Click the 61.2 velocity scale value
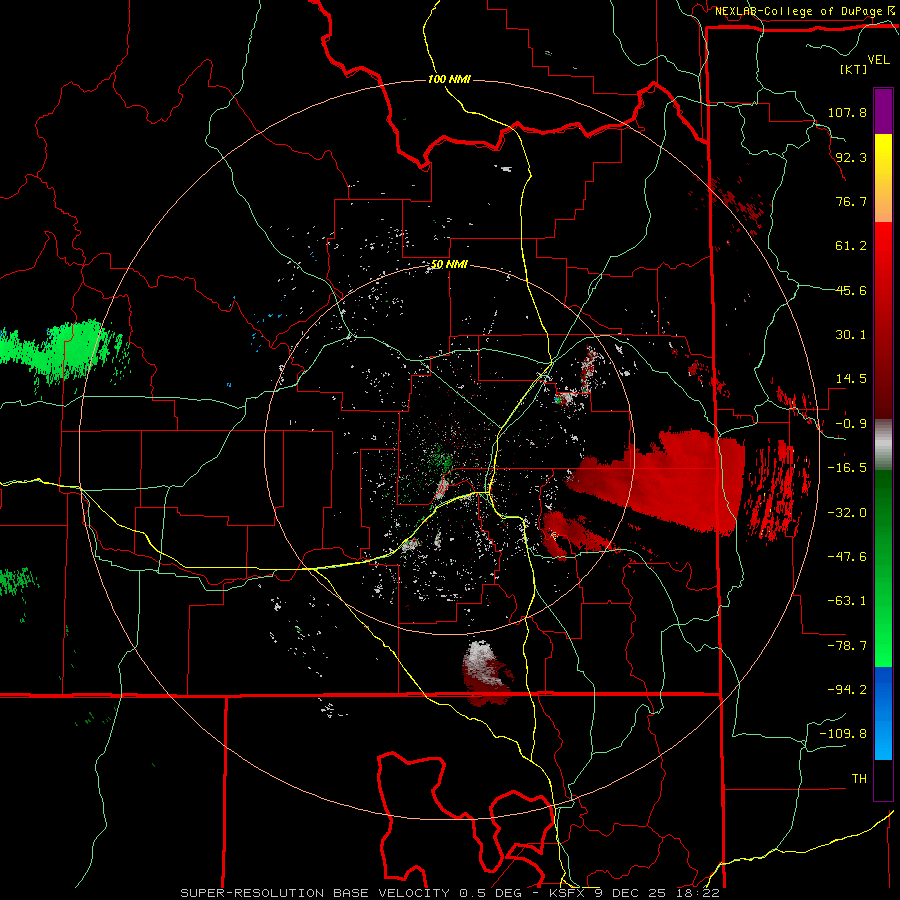Viewport: 900px width, 900px height. tap(851, 246)
